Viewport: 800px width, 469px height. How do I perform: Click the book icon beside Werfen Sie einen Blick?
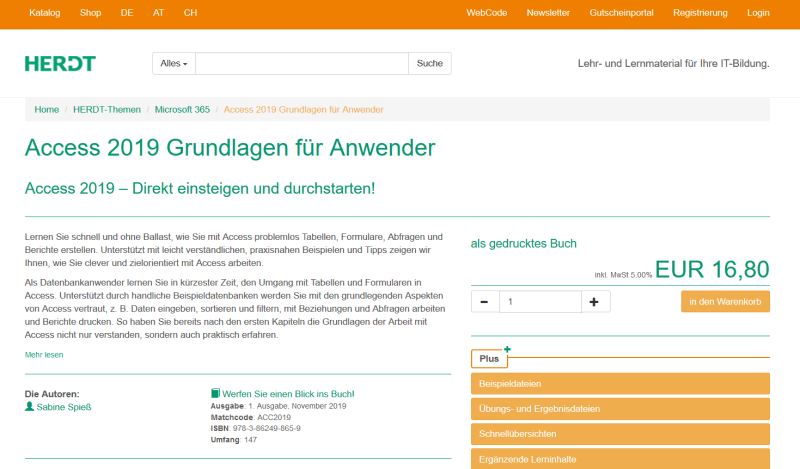pos(215,393)
